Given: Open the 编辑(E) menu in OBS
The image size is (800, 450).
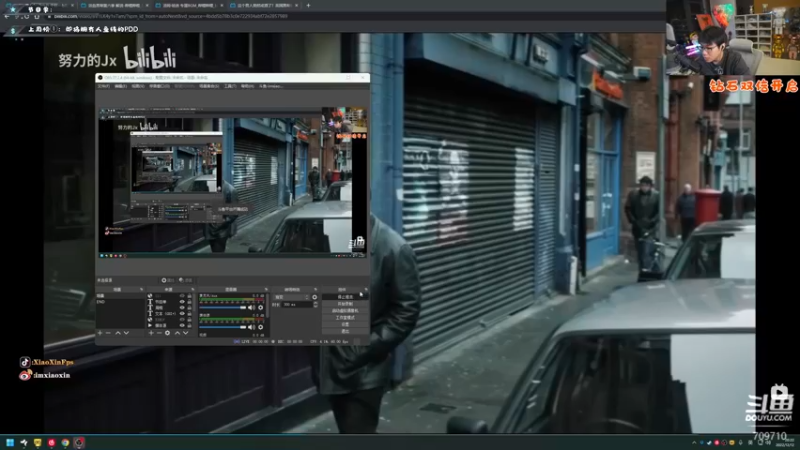Looking at the screenshot, I should 121,86.
